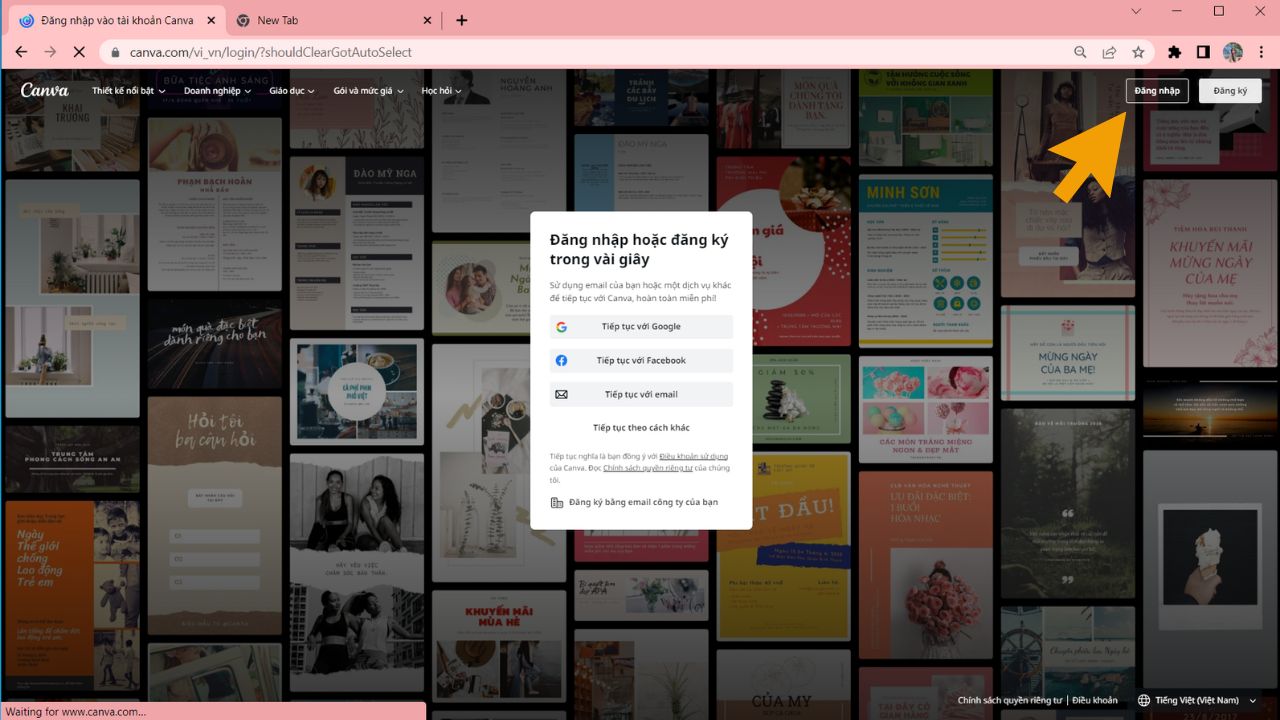Viewport: 1280px width, 720px height.
Task: Click the email envelope icon
Action: [x=562, y=395]
